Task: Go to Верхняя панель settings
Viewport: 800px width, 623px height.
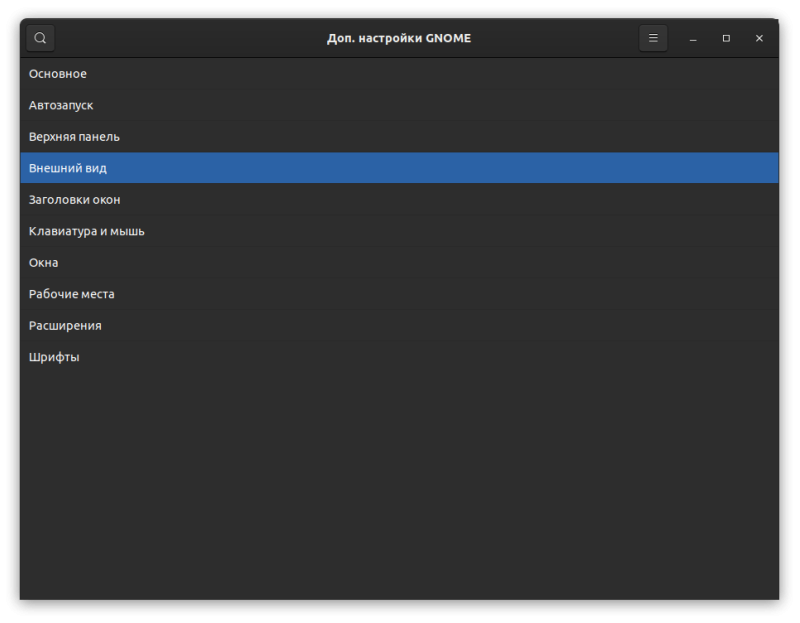Action: click(x=399, y=137)
